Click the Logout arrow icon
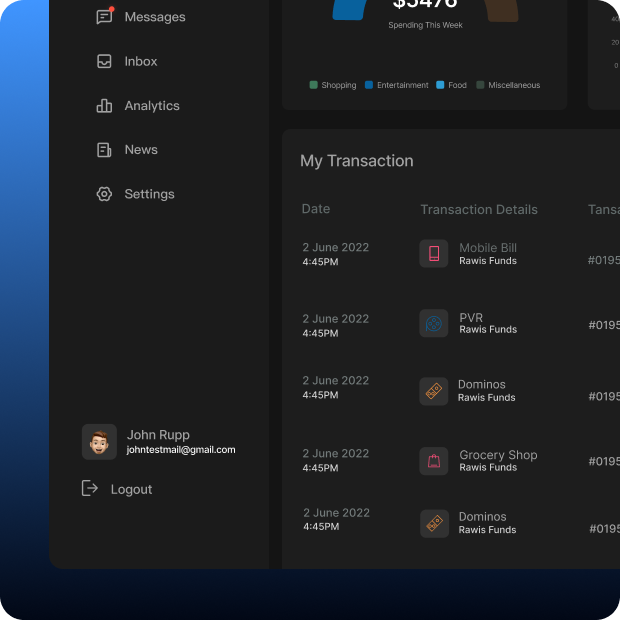 point(90,488)
